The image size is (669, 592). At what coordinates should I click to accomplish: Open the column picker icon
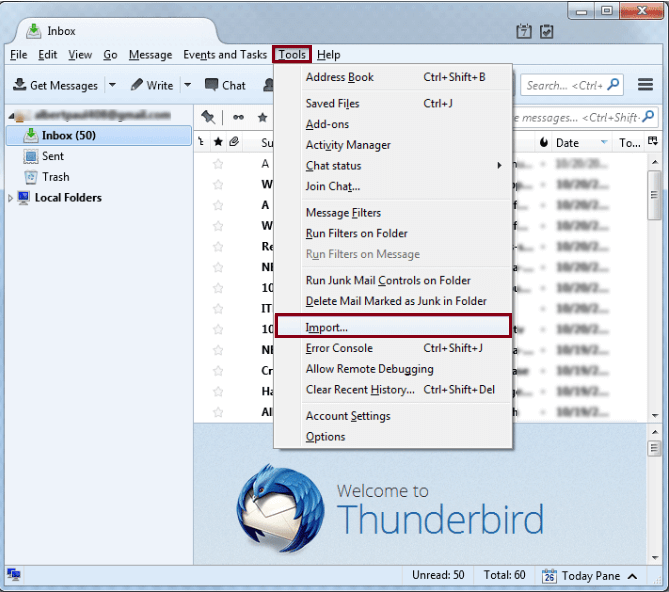click(652, 142)
